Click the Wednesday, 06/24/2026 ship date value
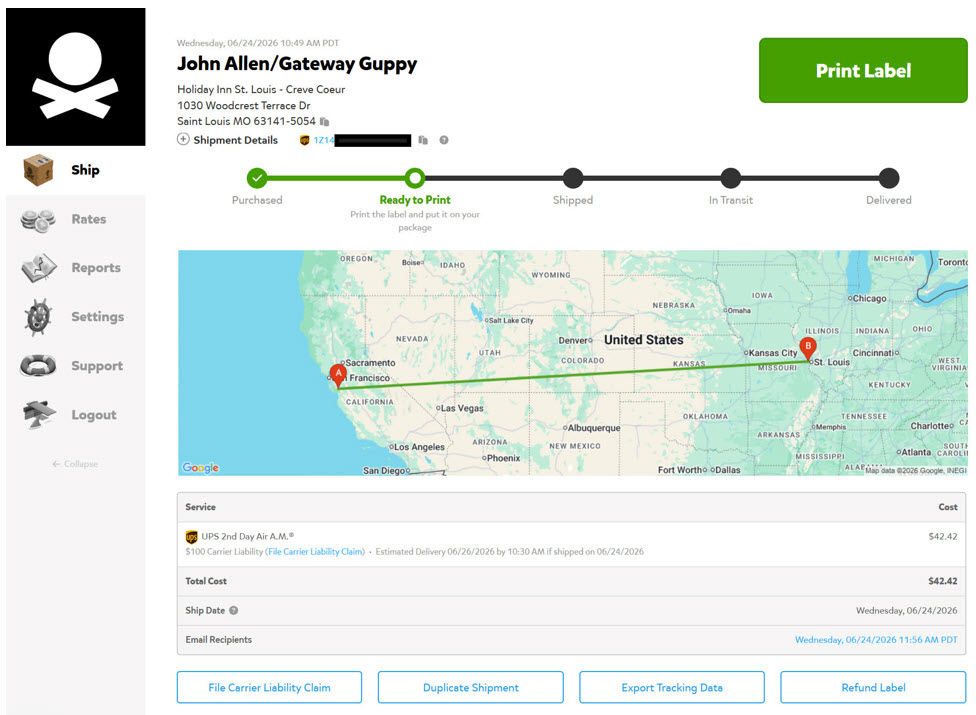976x715 pixels. pyautogui.click(x=906, y=610)
